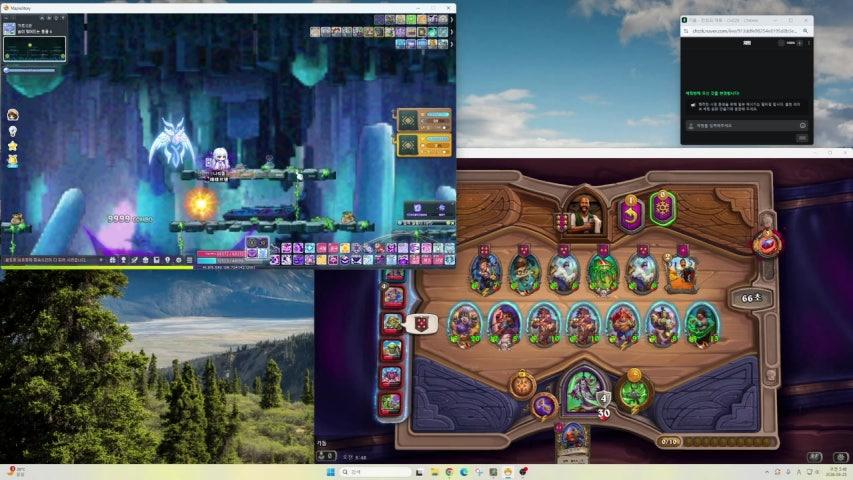Image resolution: width=853 pixels, height=480 pixels.
Task: Click the 66-second turn timer
Action: [x=752, y=298]
